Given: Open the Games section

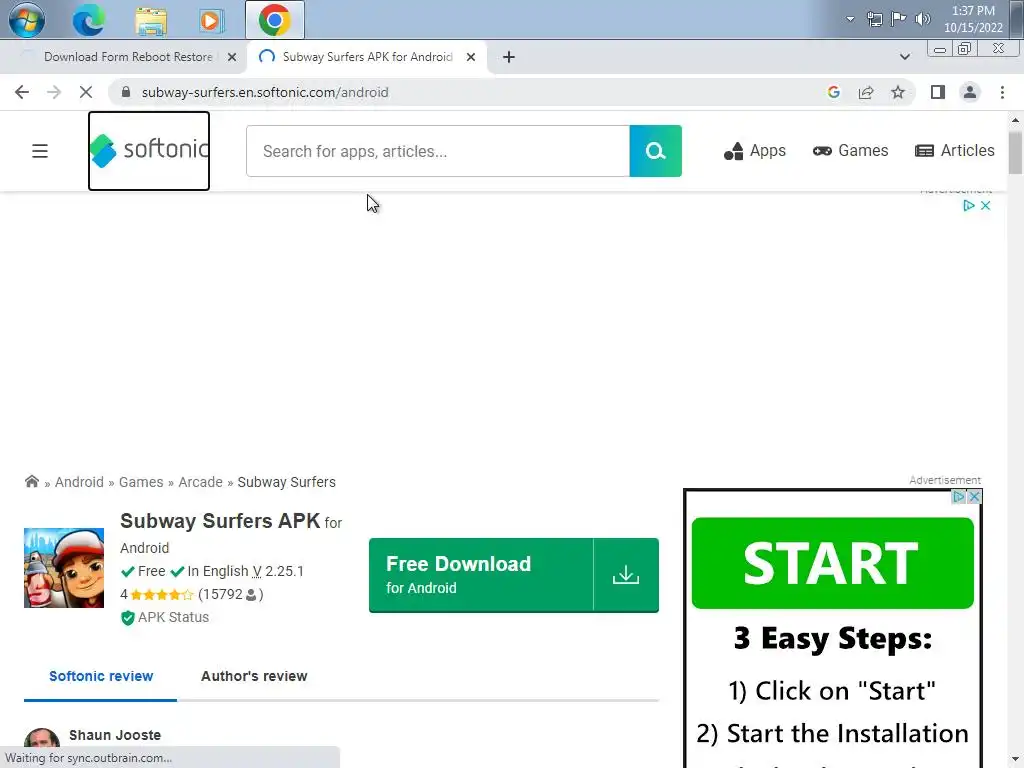Looking at the screenshot, I should pyautogui.click(x=850, y=151).
